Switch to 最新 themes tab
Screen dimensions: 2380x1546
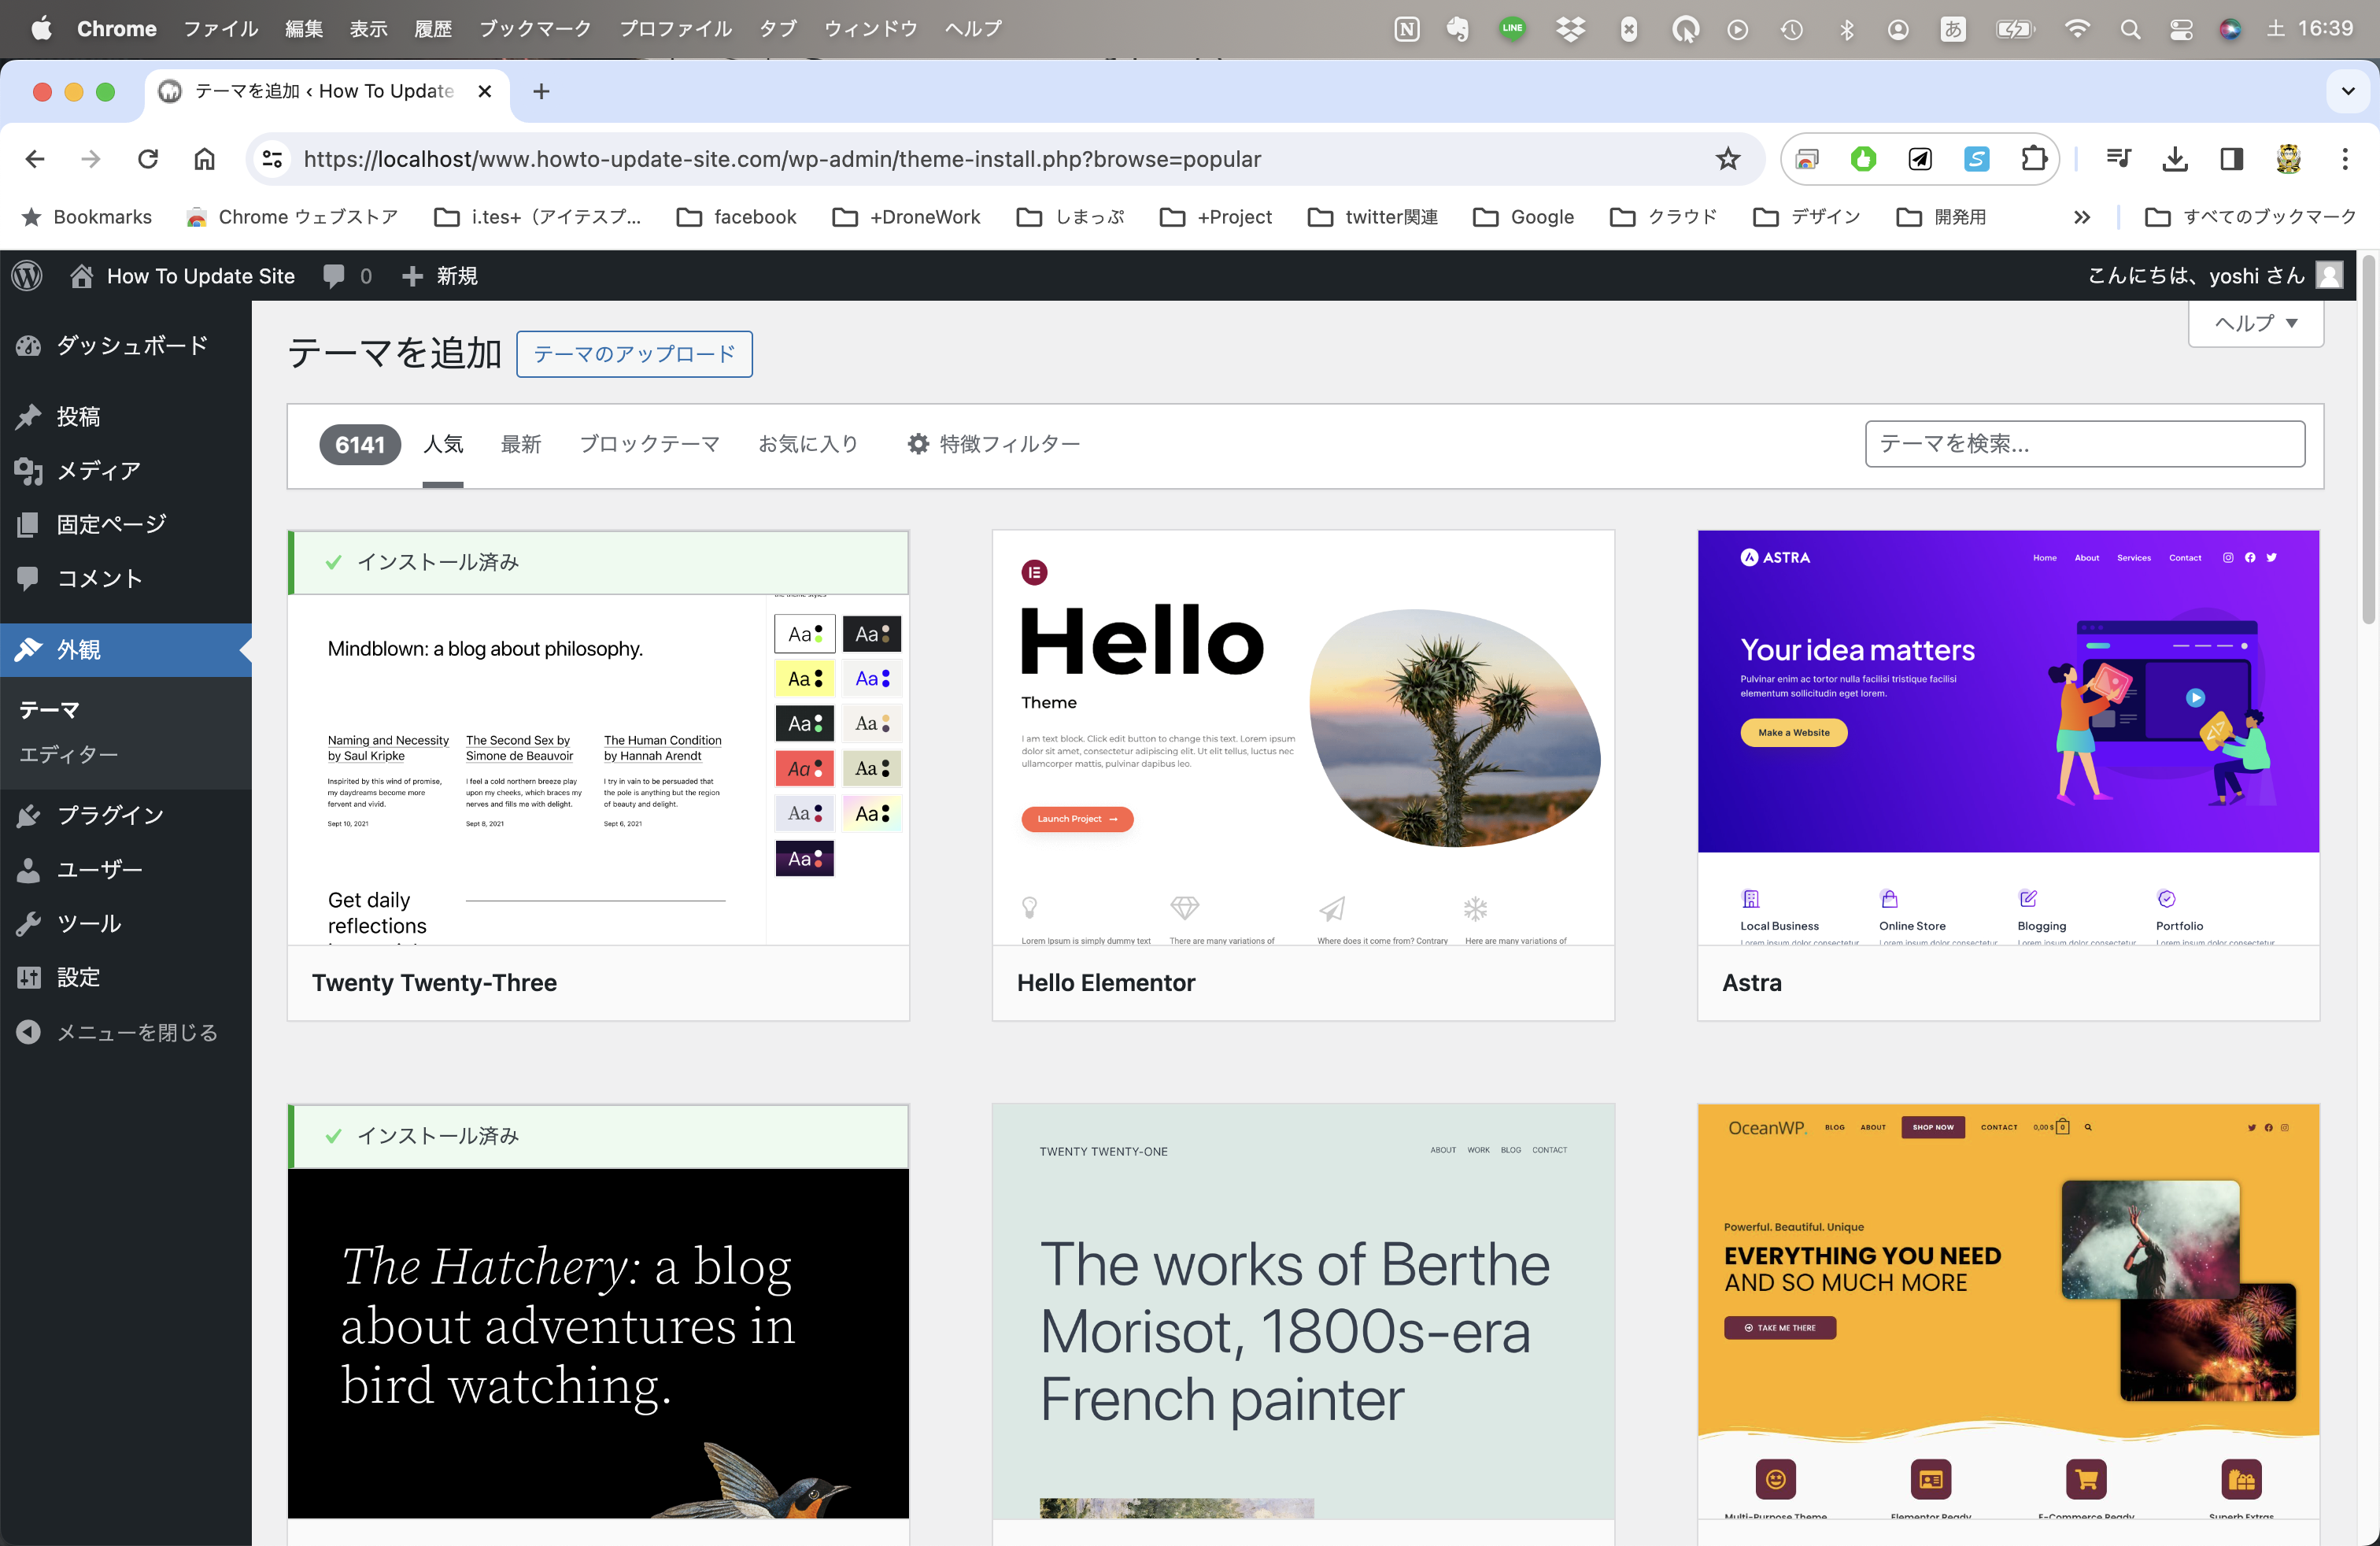point(521,444)
